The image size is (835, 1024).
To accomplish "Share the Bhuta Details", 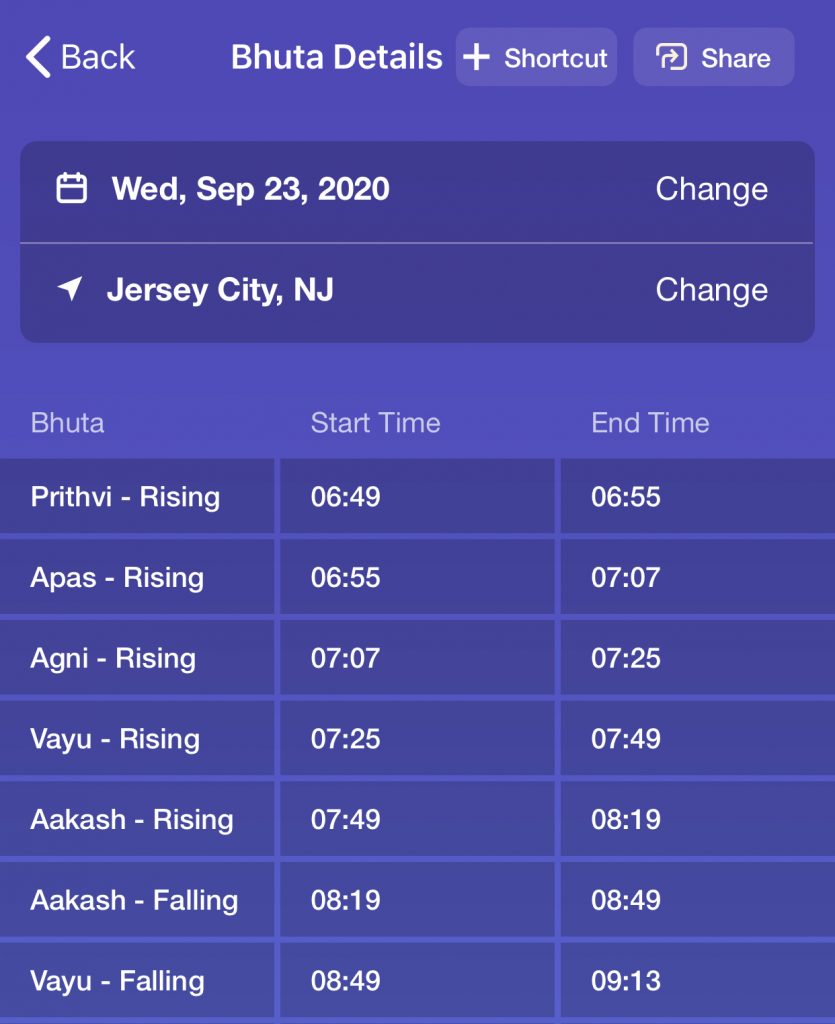I will [x=714, y=57].
